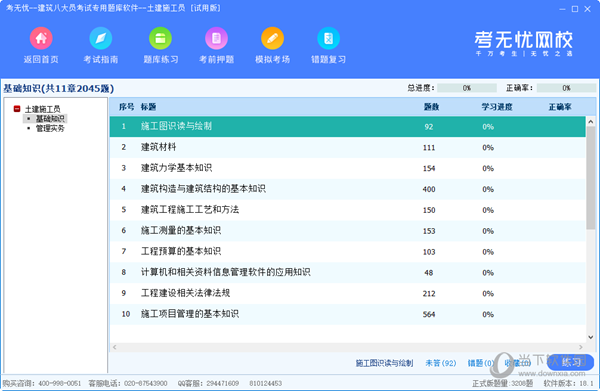This screenshot has height=391, width=600.
Task: Click the horizontal scrollbar right arrow
Action: point(581,347)
